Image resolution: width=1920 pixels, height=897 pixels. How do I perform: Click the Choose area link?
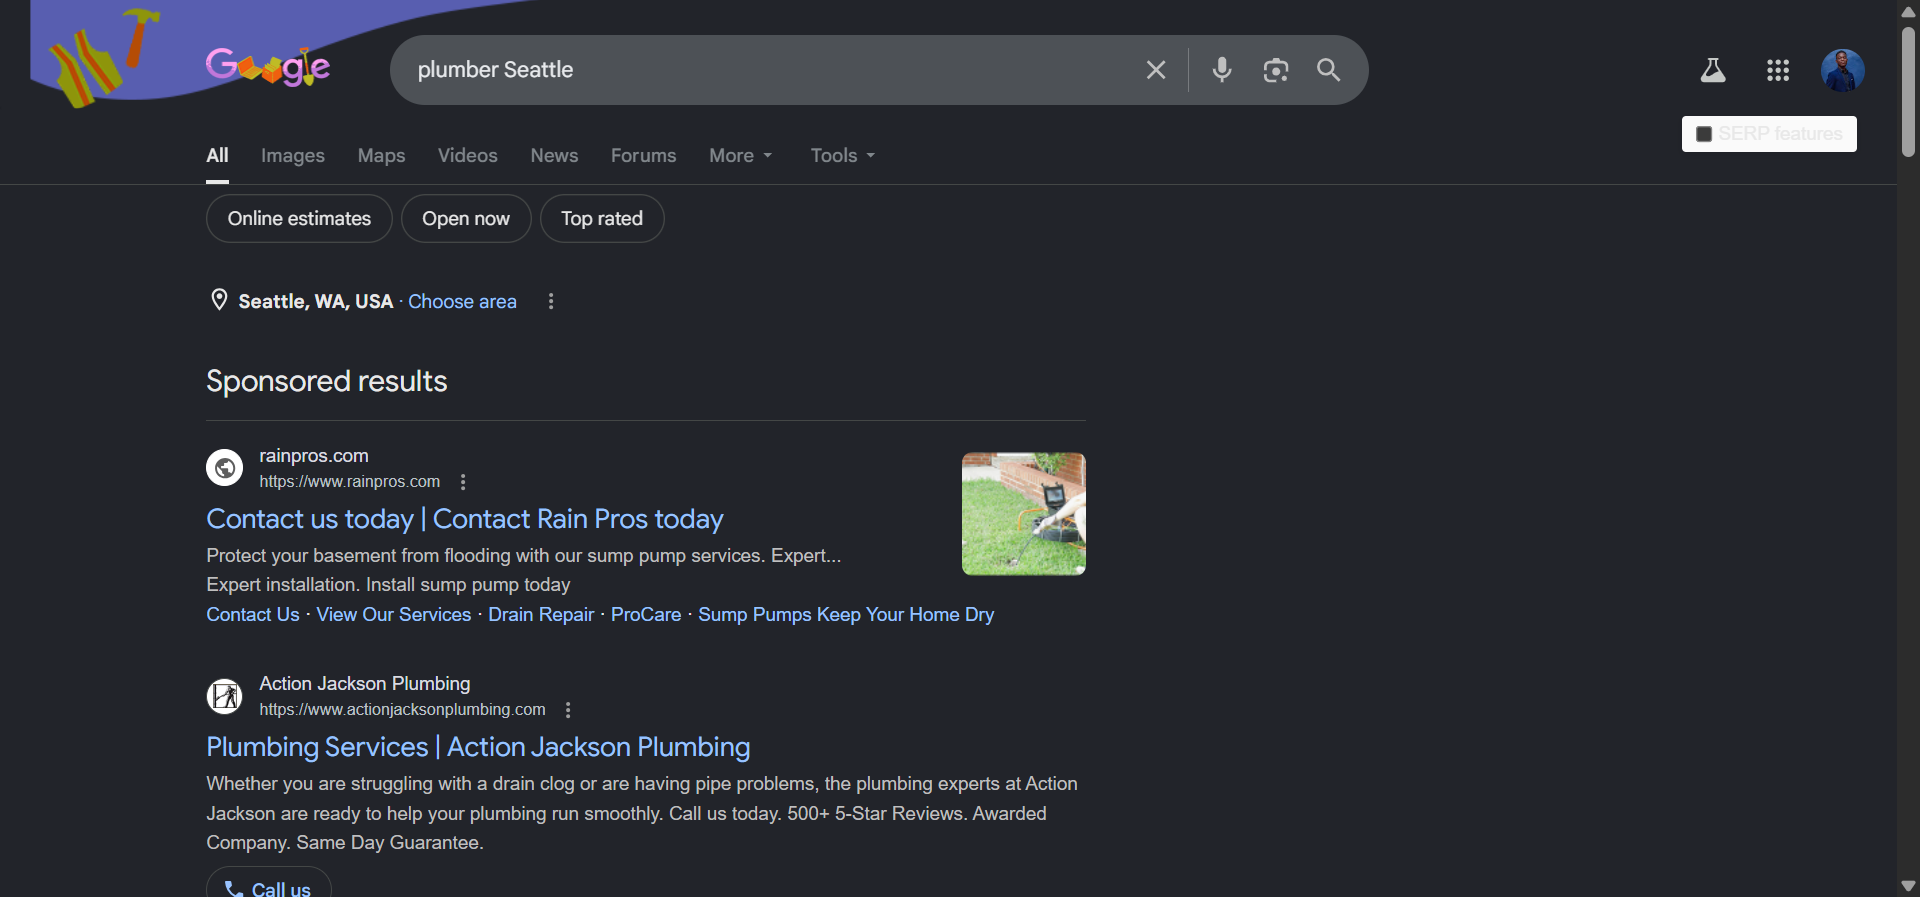click(462, 301)
